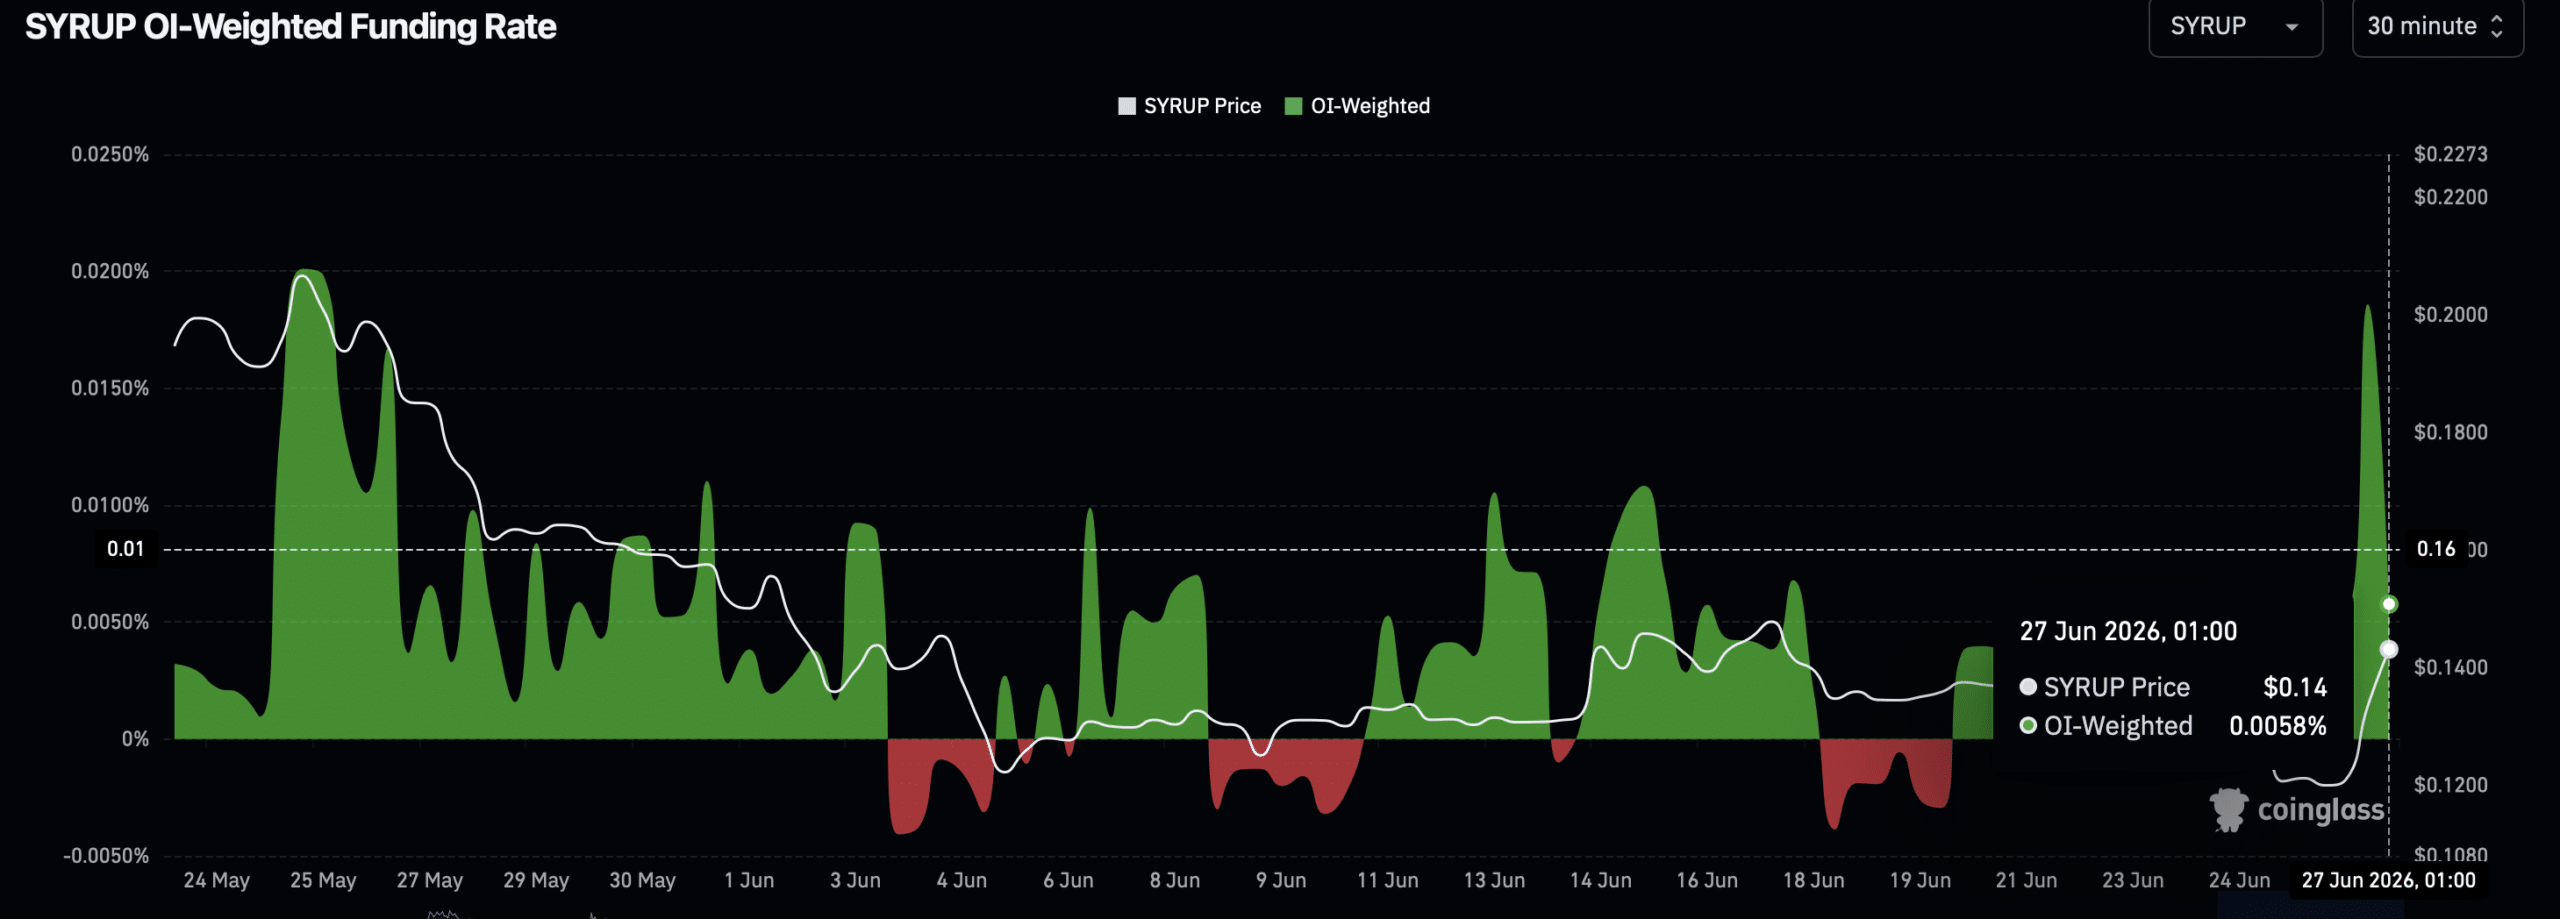Click the 16 Jun date on the time axis
The width and height of the screenshot is (2560, 919).
click(x=1707, y=880)
